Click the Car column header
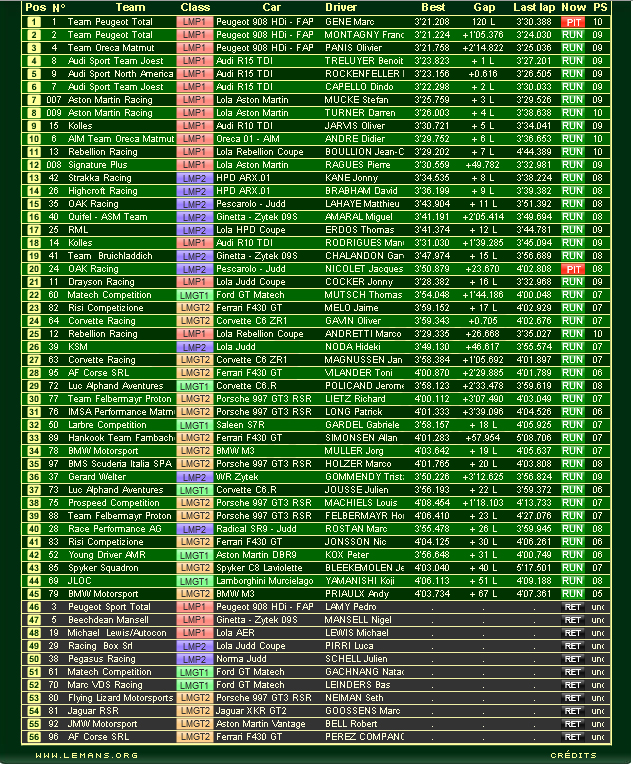 click(271, 7)
